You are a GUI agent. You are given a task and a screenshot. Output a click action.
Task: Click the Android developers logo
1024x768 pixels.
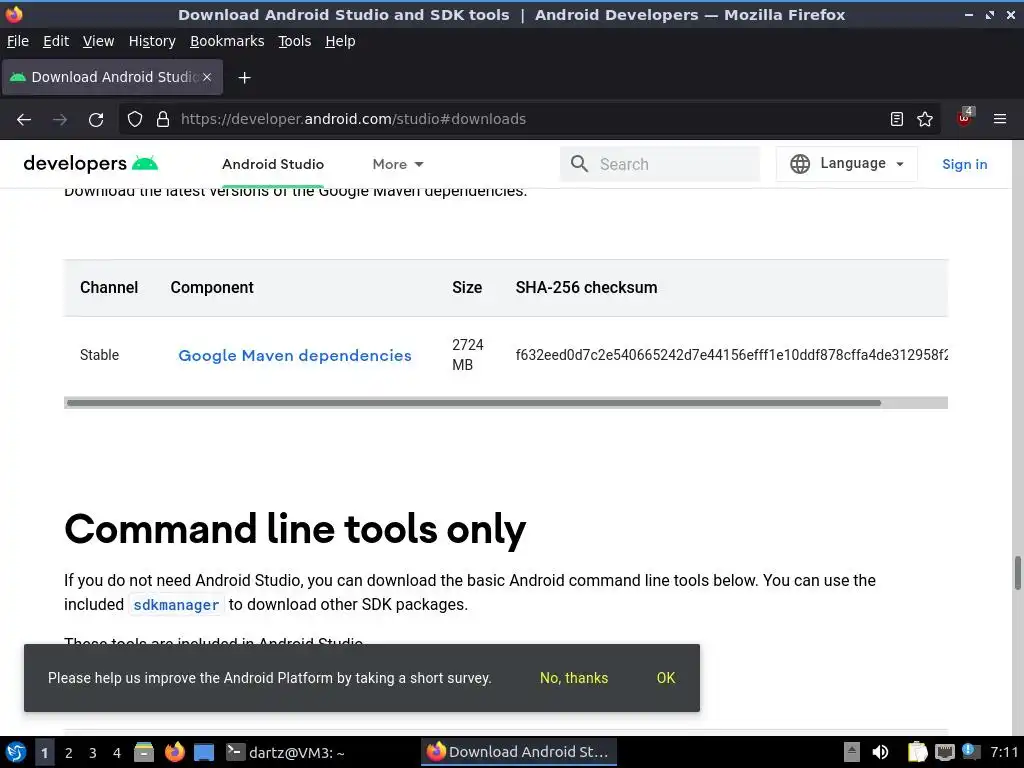91,163
